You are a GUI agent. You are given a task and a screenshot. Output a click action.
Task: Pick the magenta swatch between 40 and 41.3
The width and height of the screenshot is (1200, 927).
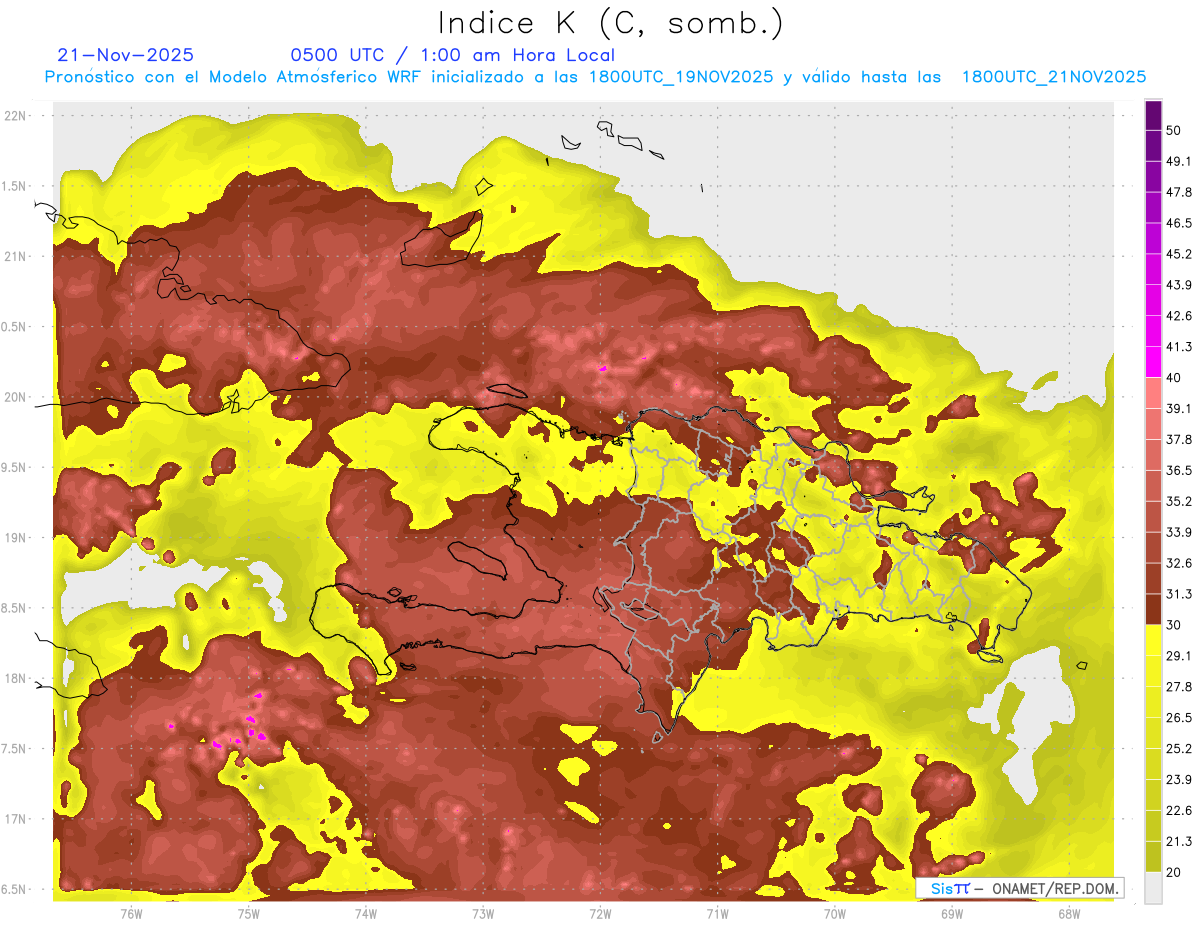coord(1153,362)
